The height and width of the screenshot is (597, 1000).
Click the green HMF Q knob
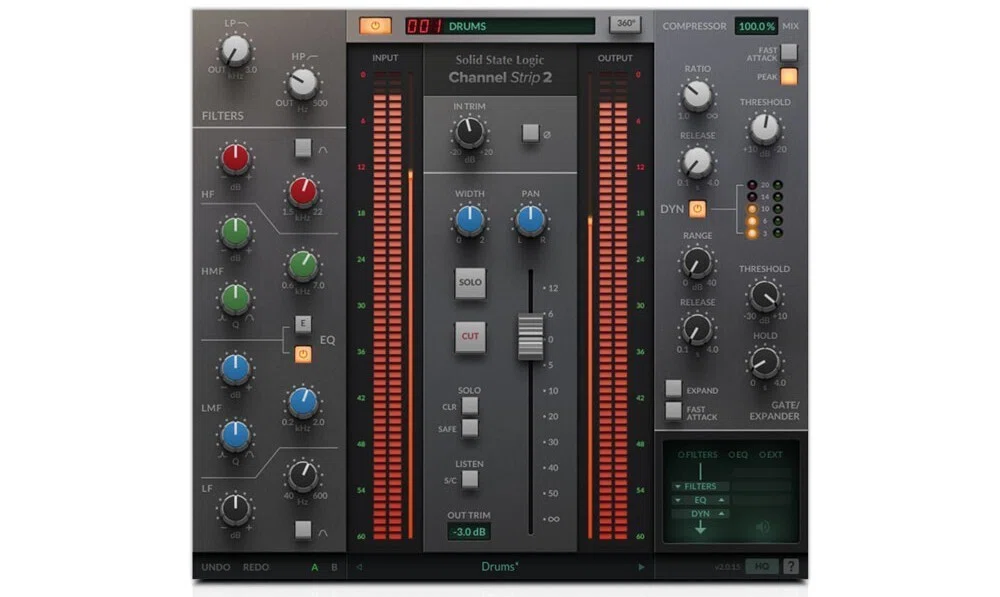(235, 298)
